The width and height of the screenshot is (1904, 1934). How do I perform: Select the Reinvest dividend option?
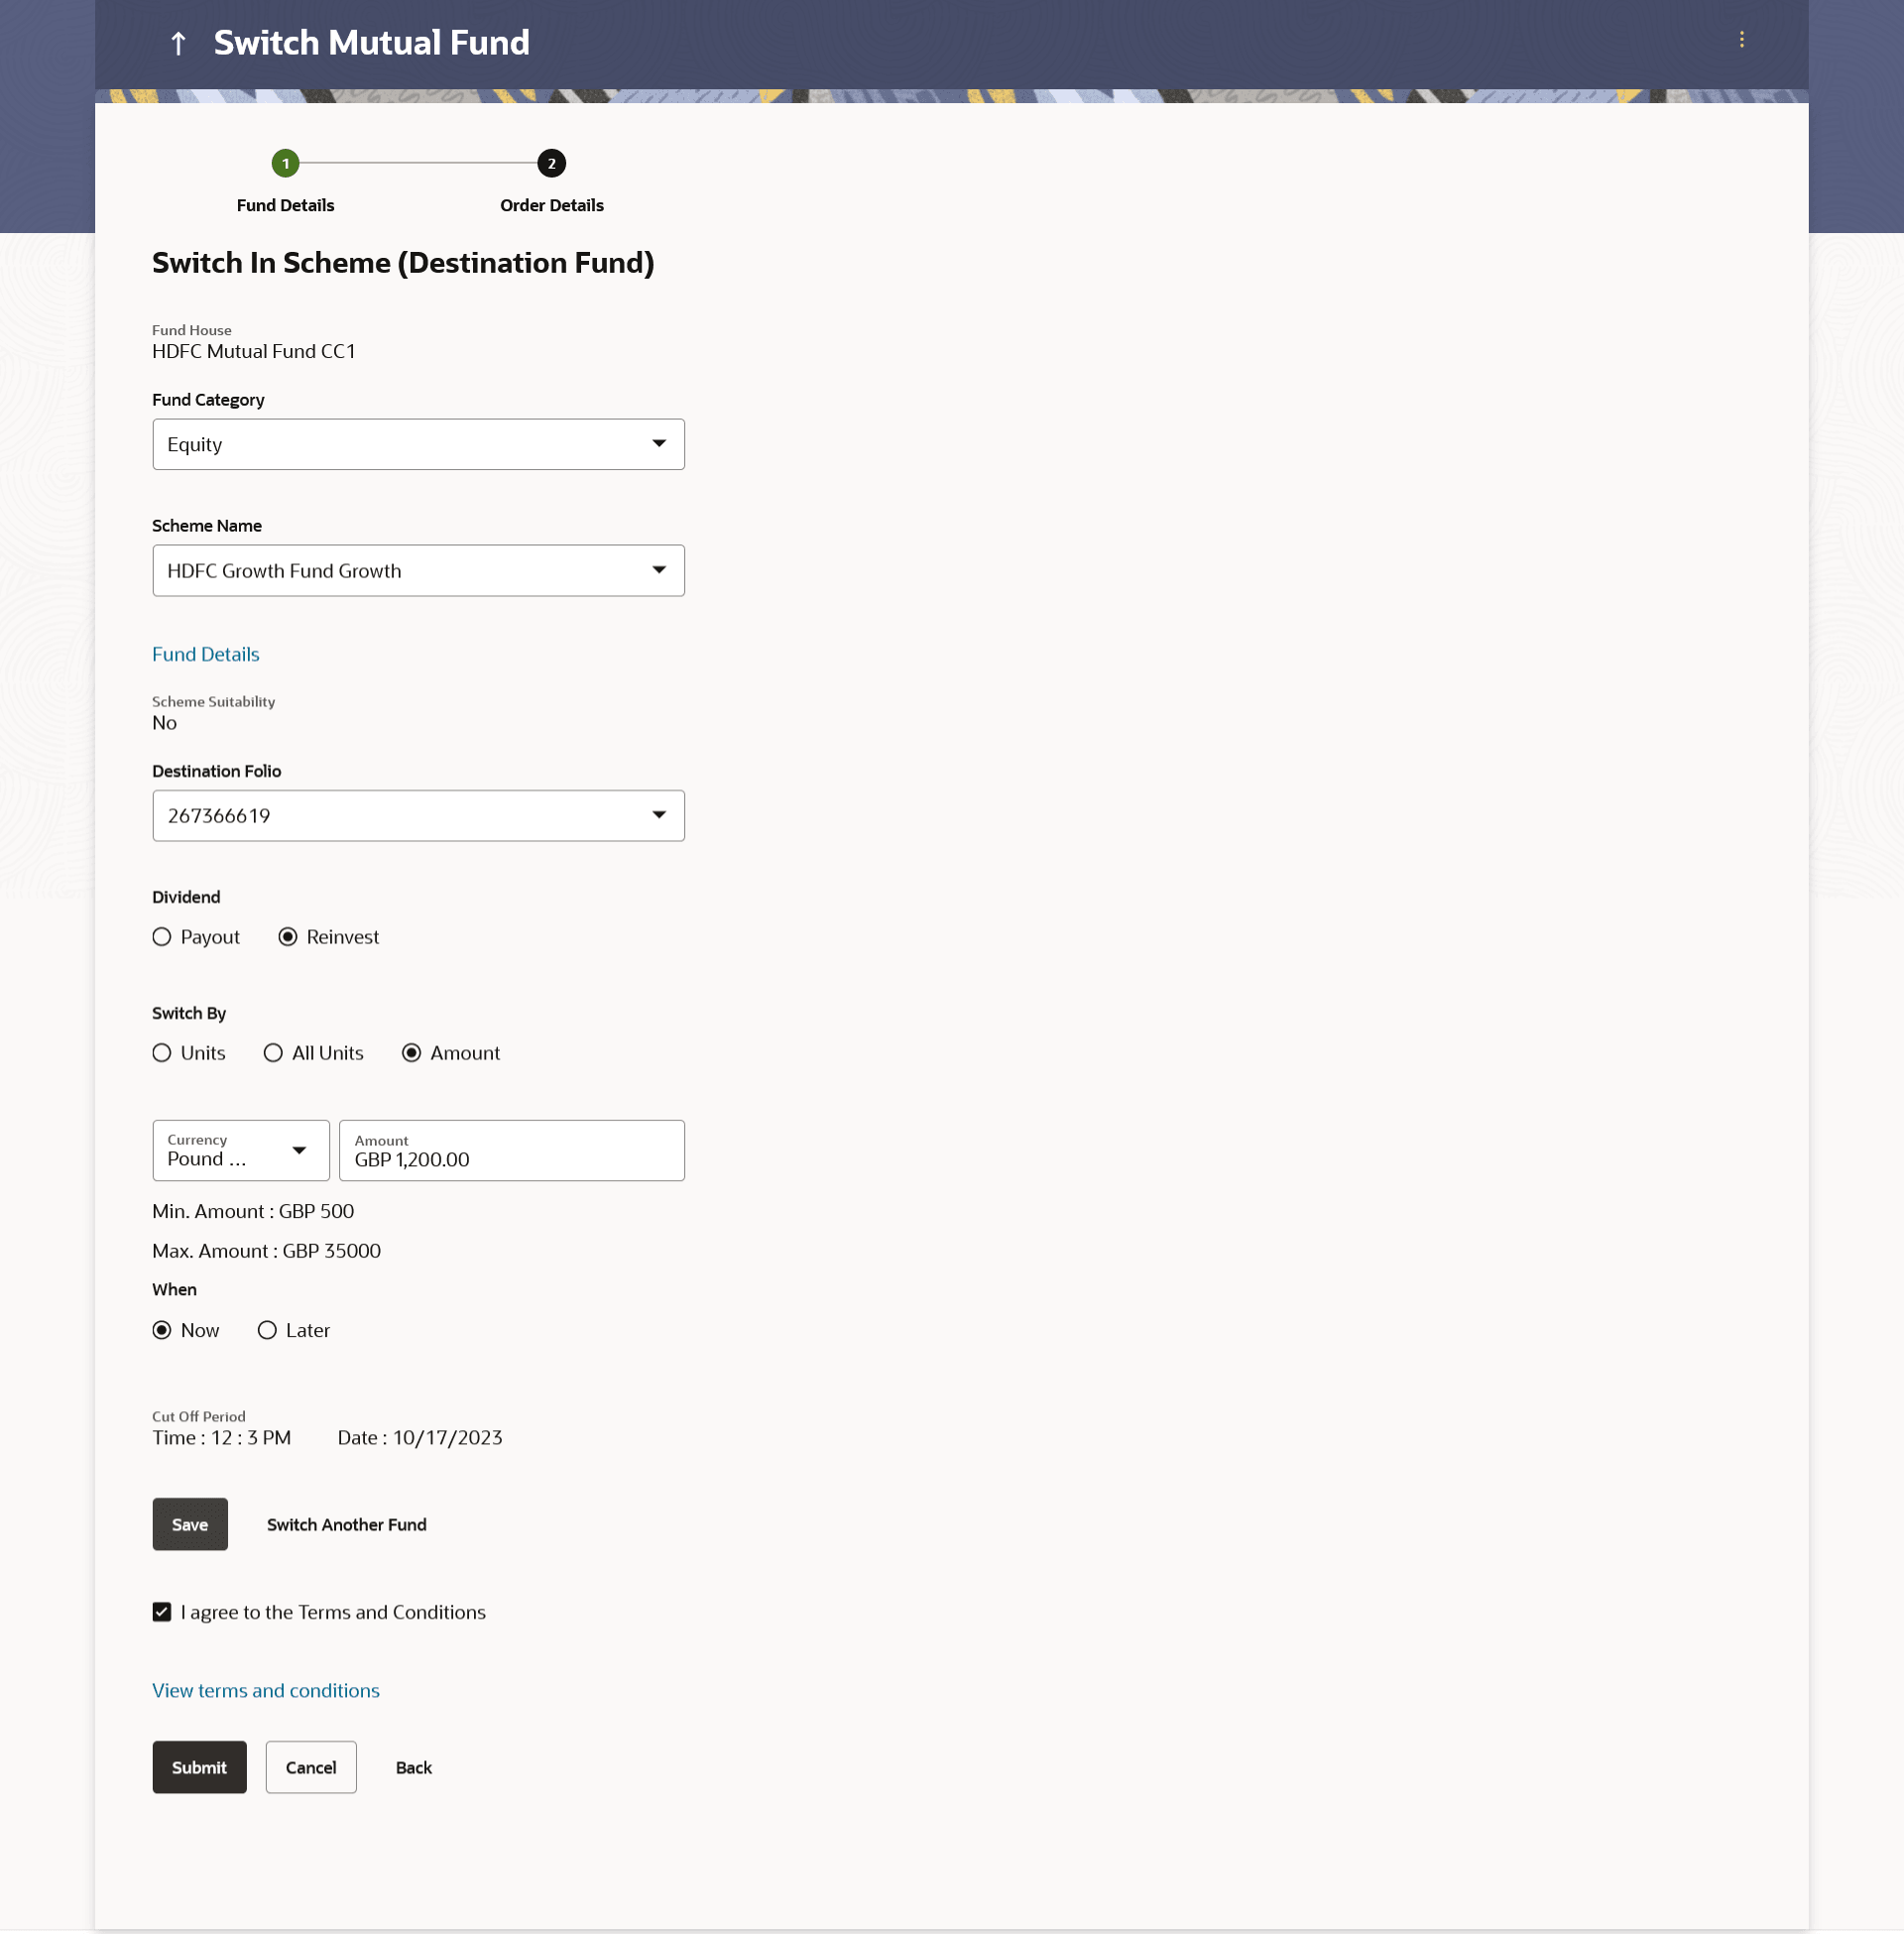(288, 937)
